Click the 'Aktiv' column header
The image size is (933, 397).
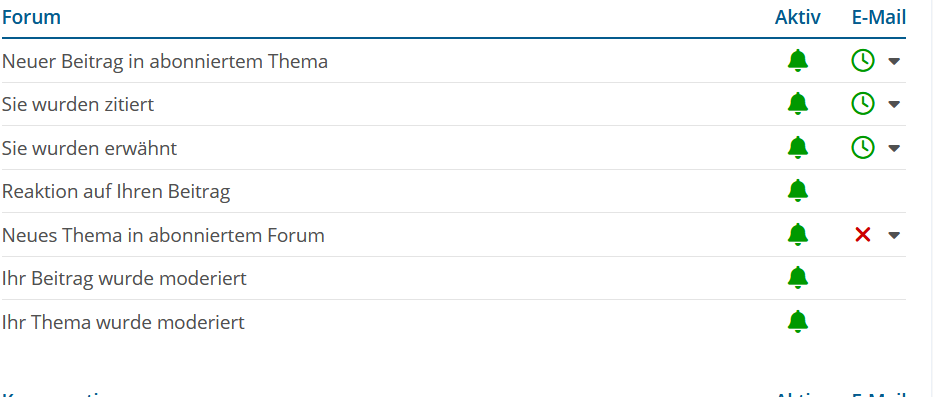tap(797, 17)
